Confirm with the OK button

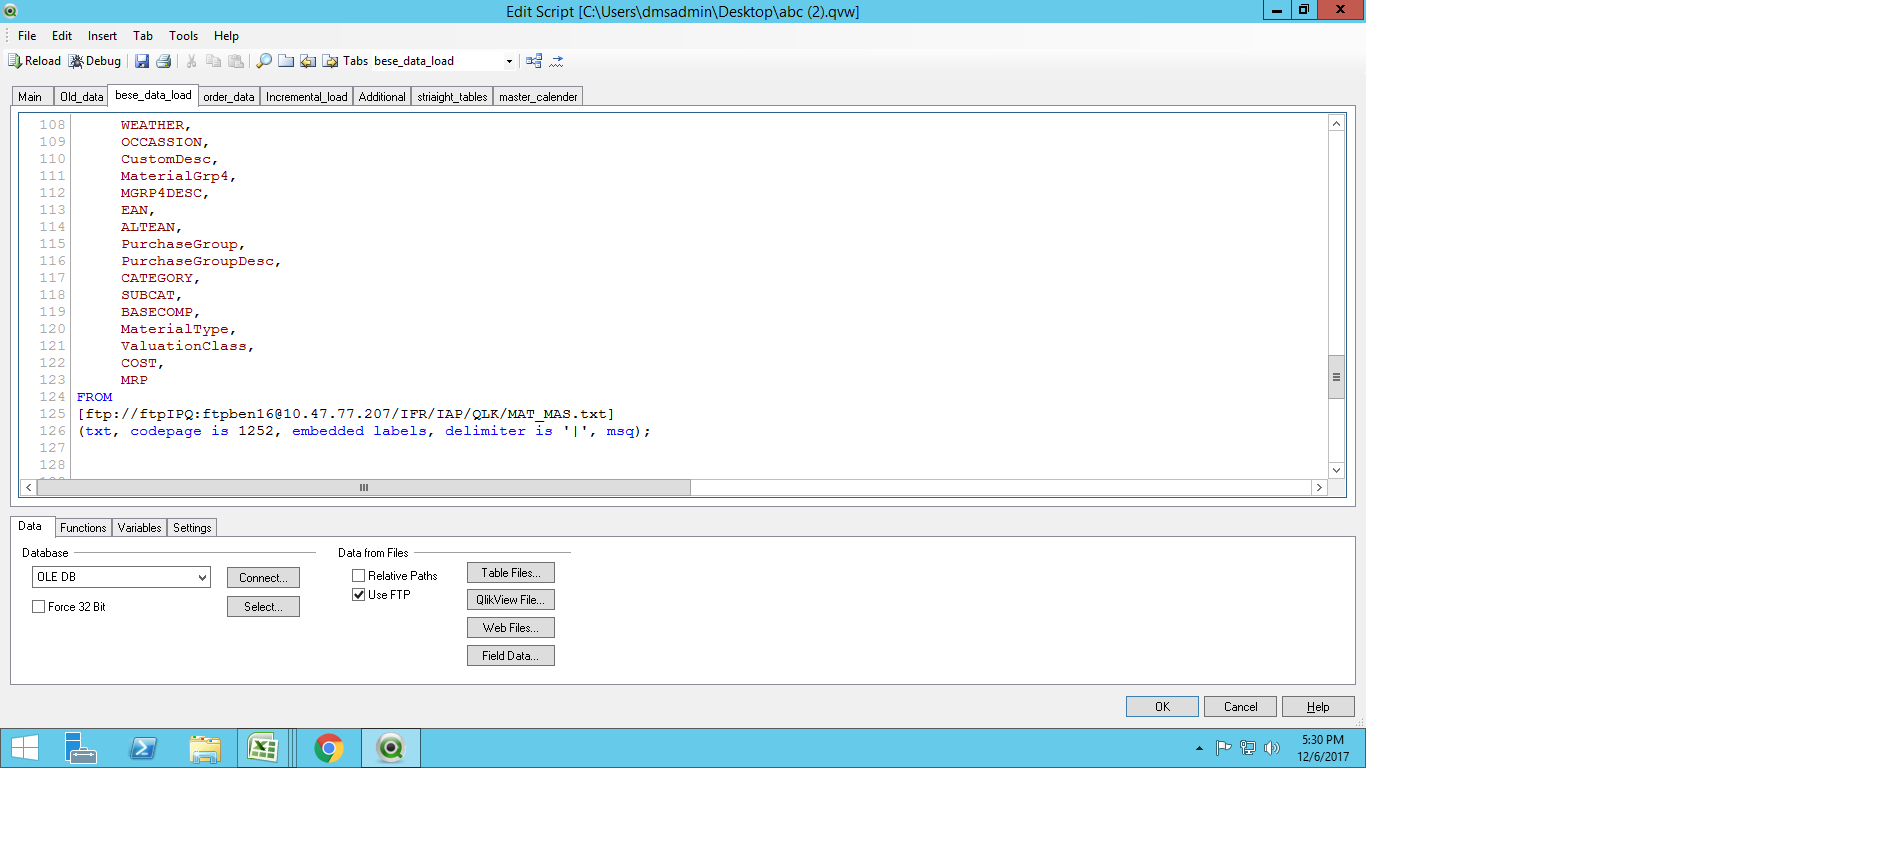pyautogui.click(x=1162, y=707)
